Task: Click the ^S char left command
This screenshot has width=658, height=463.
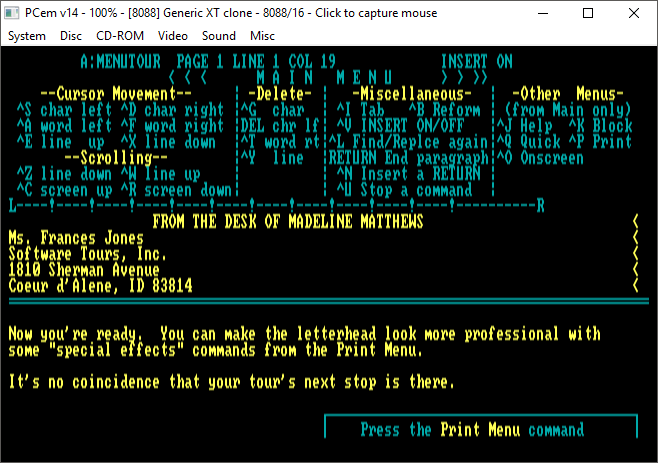Action: 64,110
